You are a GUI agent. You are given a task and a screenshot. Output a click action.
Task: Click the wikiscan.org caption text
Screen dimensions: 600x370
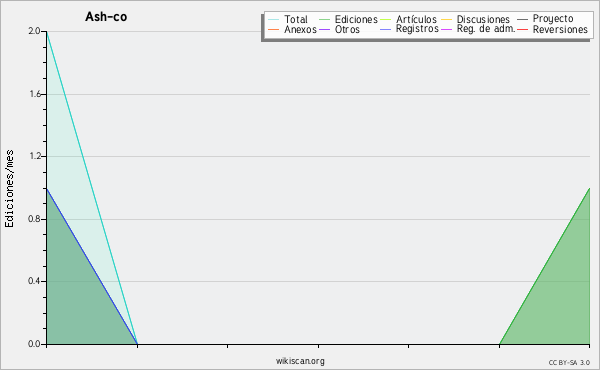(x=300, y=361)
